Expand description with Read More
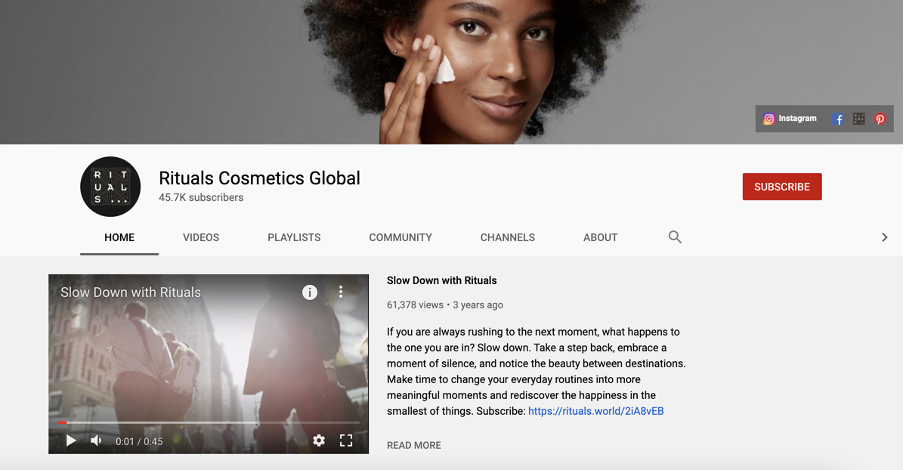Viewport: 904px width, 470px height. (414, 445)
